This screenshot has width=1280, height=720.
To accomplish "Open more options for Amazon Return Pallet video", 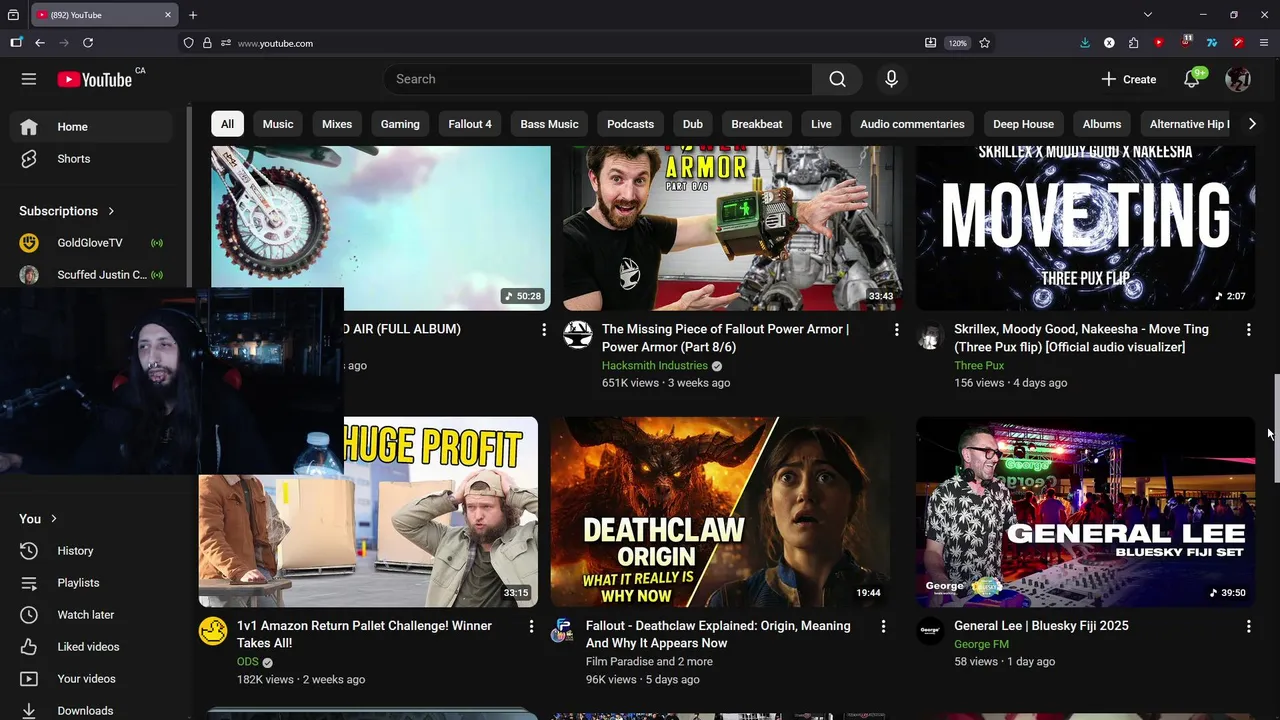I will pyautogui.click(x=531, y=626).
